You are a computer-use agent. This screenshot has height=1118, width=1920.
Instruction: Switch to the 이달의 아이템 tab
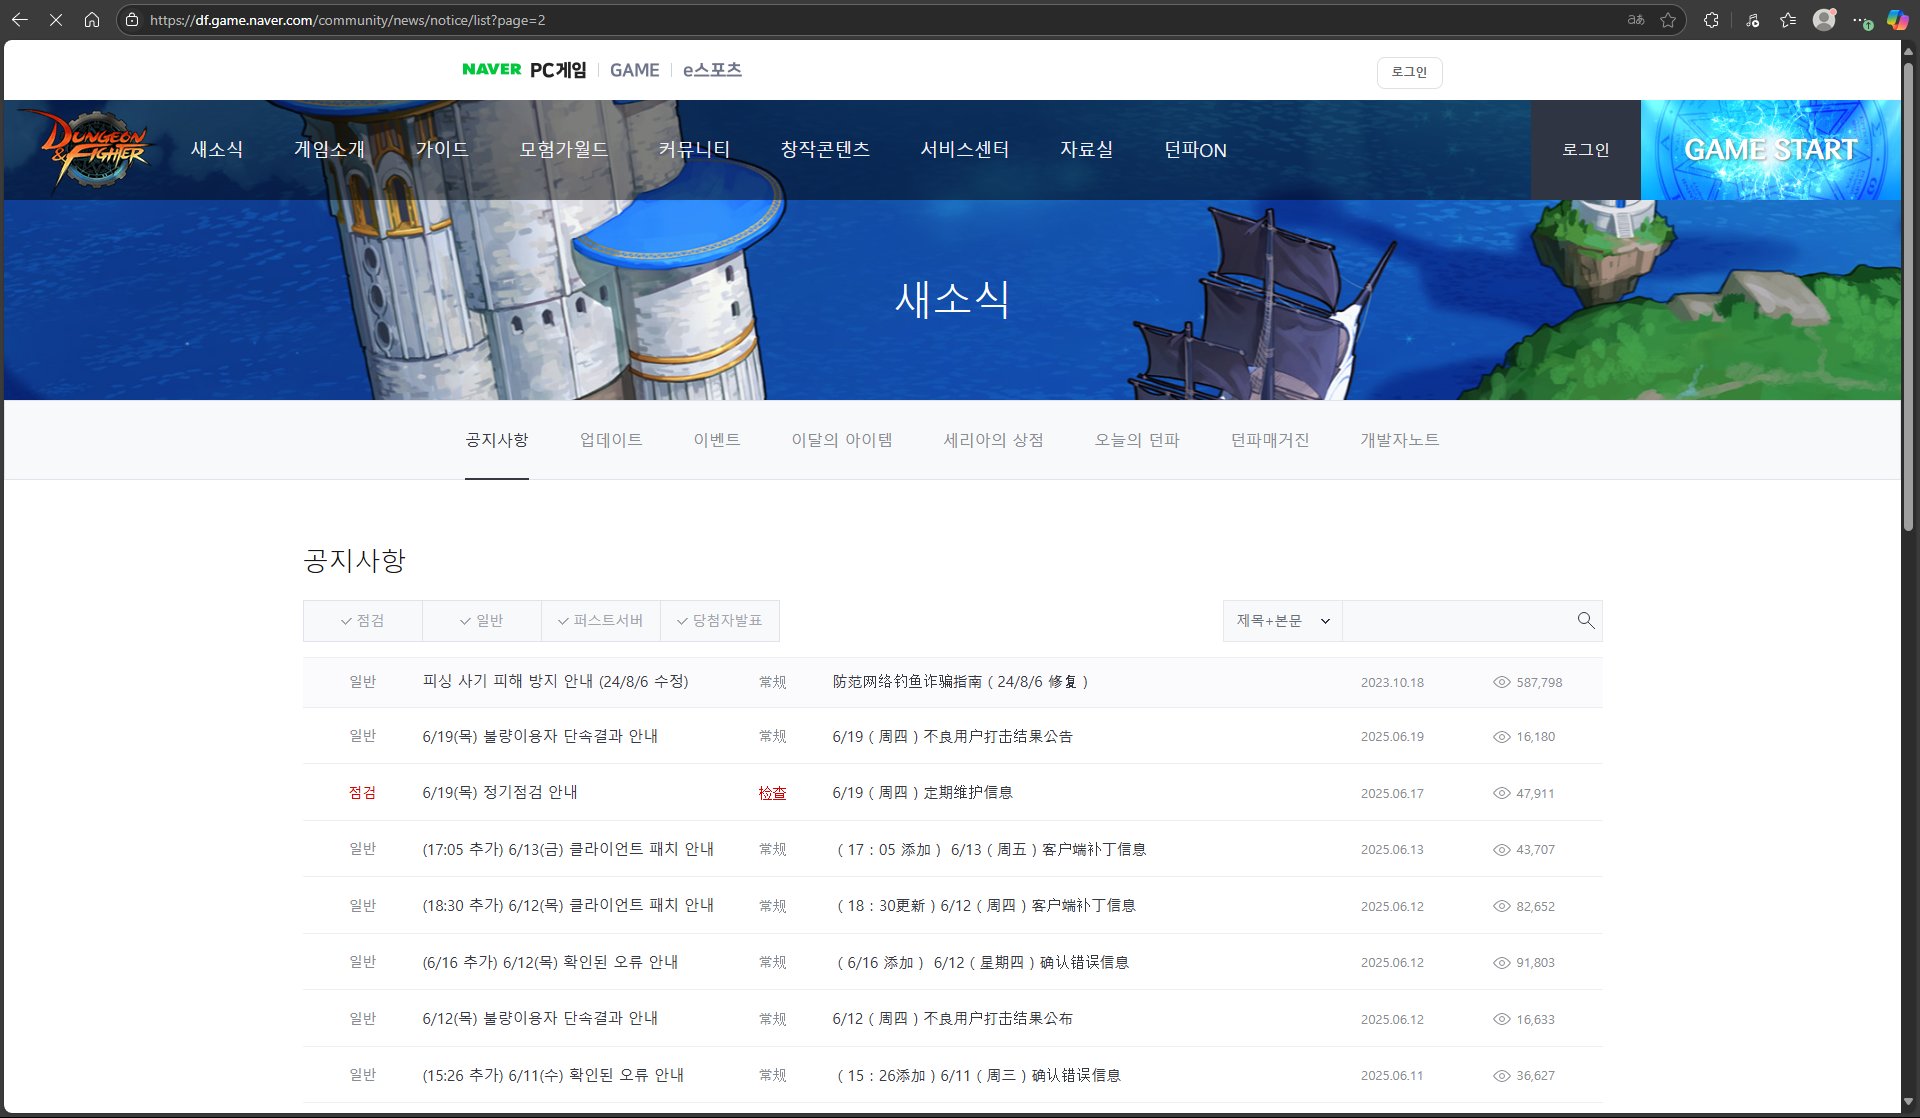842,440
